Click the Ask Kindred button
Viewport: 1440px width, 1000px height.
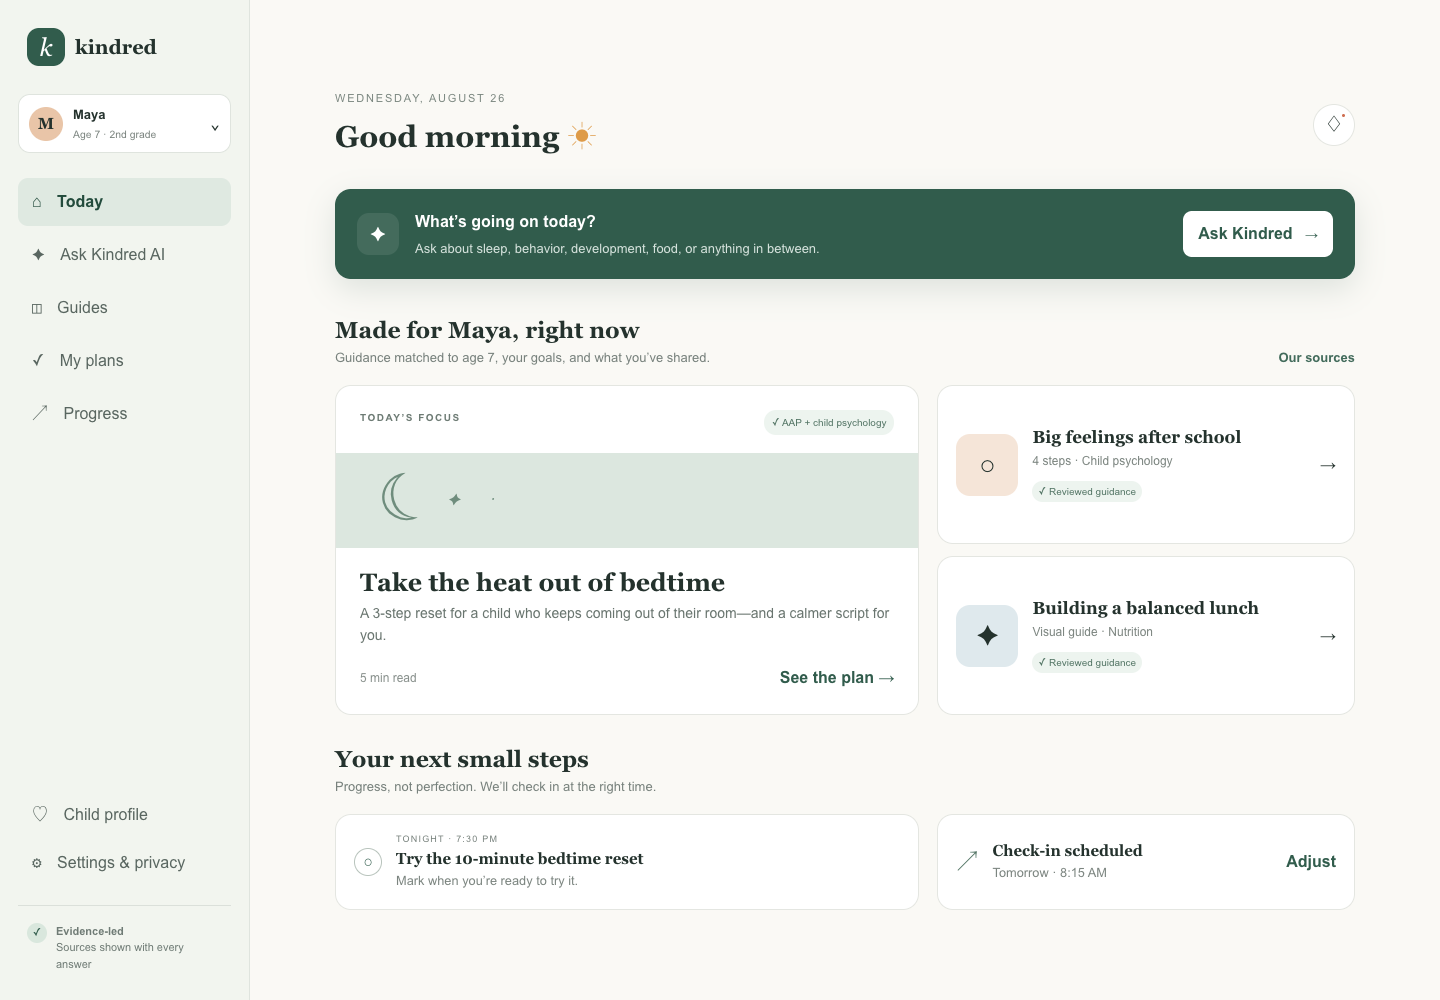(x=1257, y=234)
